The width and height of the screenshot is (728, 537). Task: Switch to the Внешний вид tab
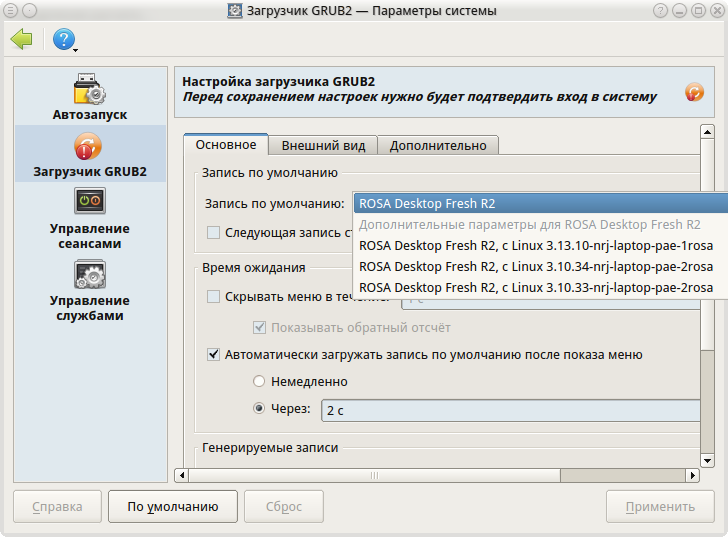323,146
